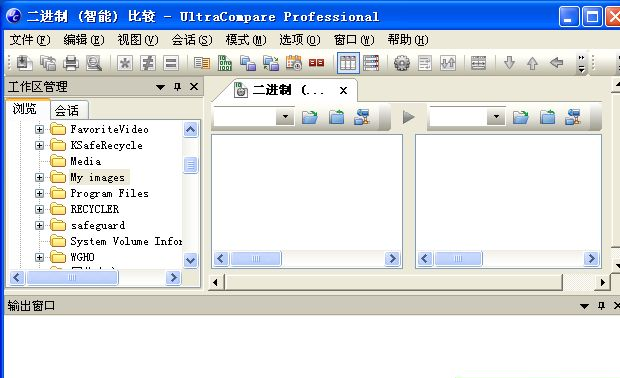The image size is (620, 378).
Task: Click the print icon in toolbar
Action: [71, 63]
